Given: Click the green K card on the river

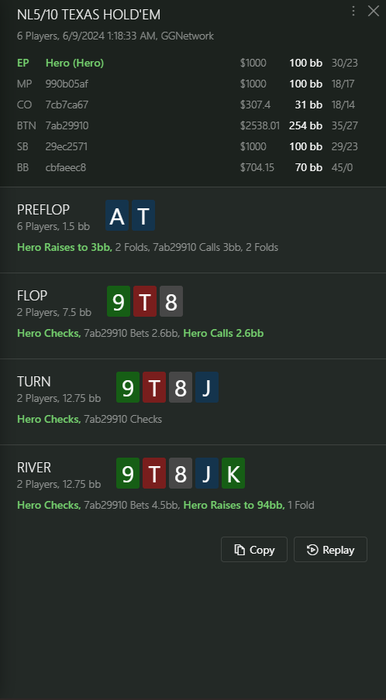Looking at the screenshot, I should coord(233,473).
